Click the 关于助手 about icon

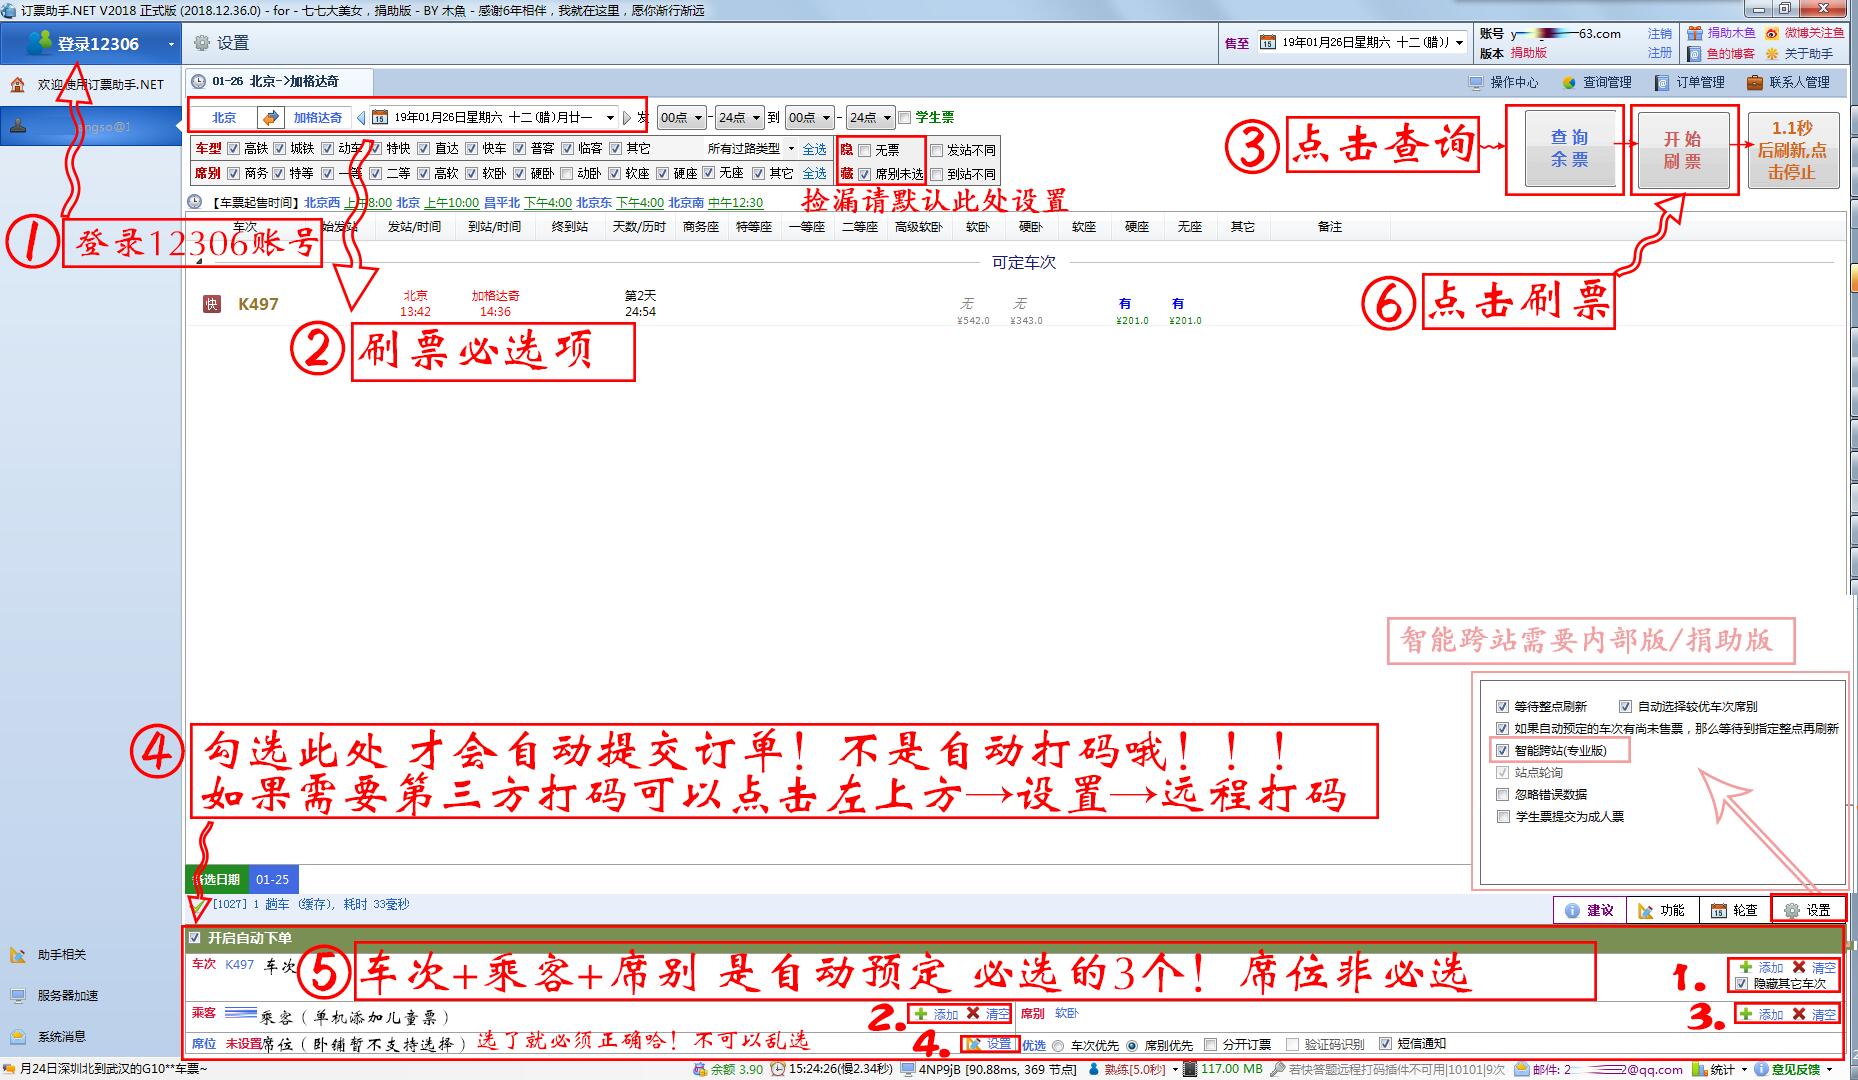click(1772, 54)
